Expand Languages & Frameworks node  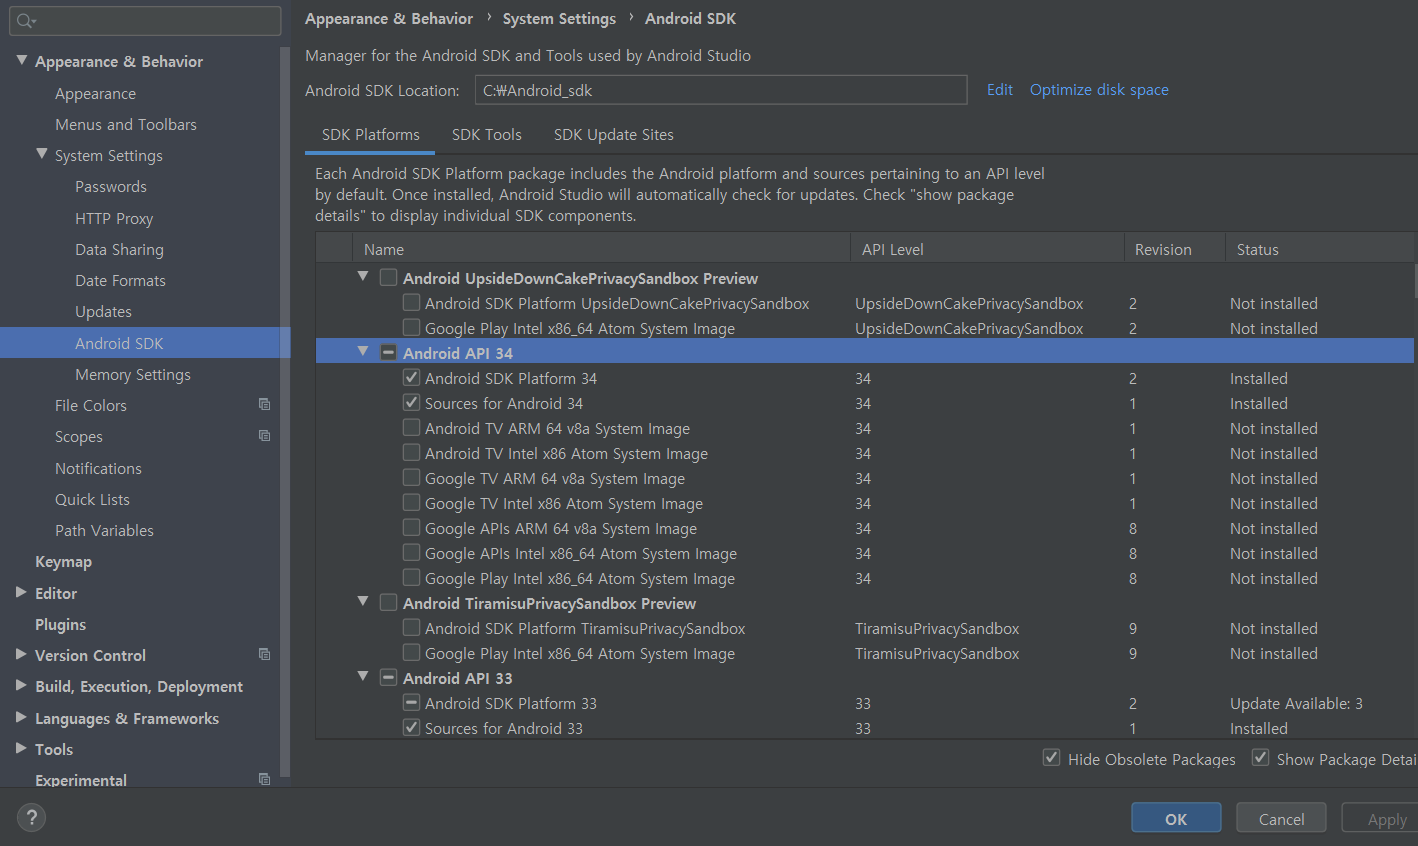pos(21,717)
